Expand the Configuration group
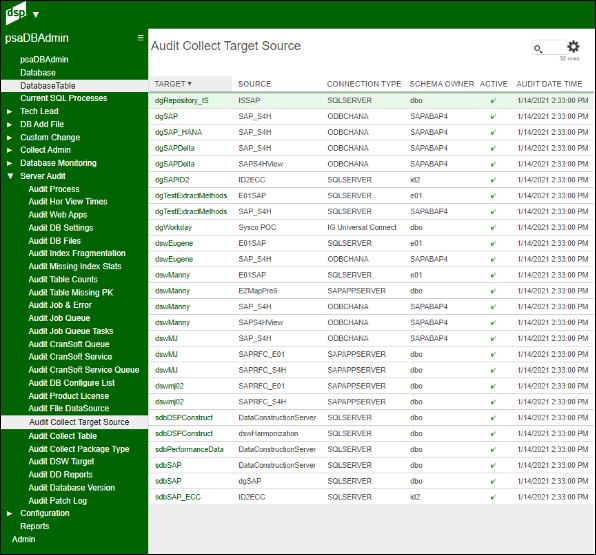This screenshot has height=555, width=596. 10,514
